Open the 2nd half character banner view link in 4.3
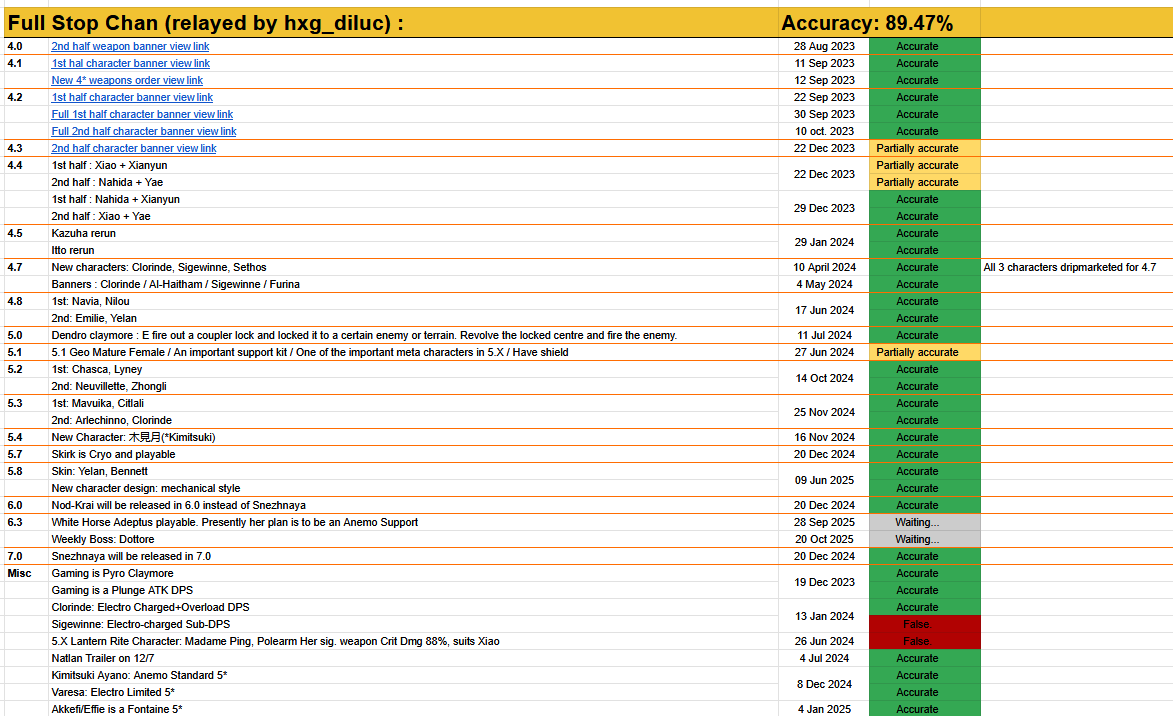1173x716 pixels. coord(134,148)
